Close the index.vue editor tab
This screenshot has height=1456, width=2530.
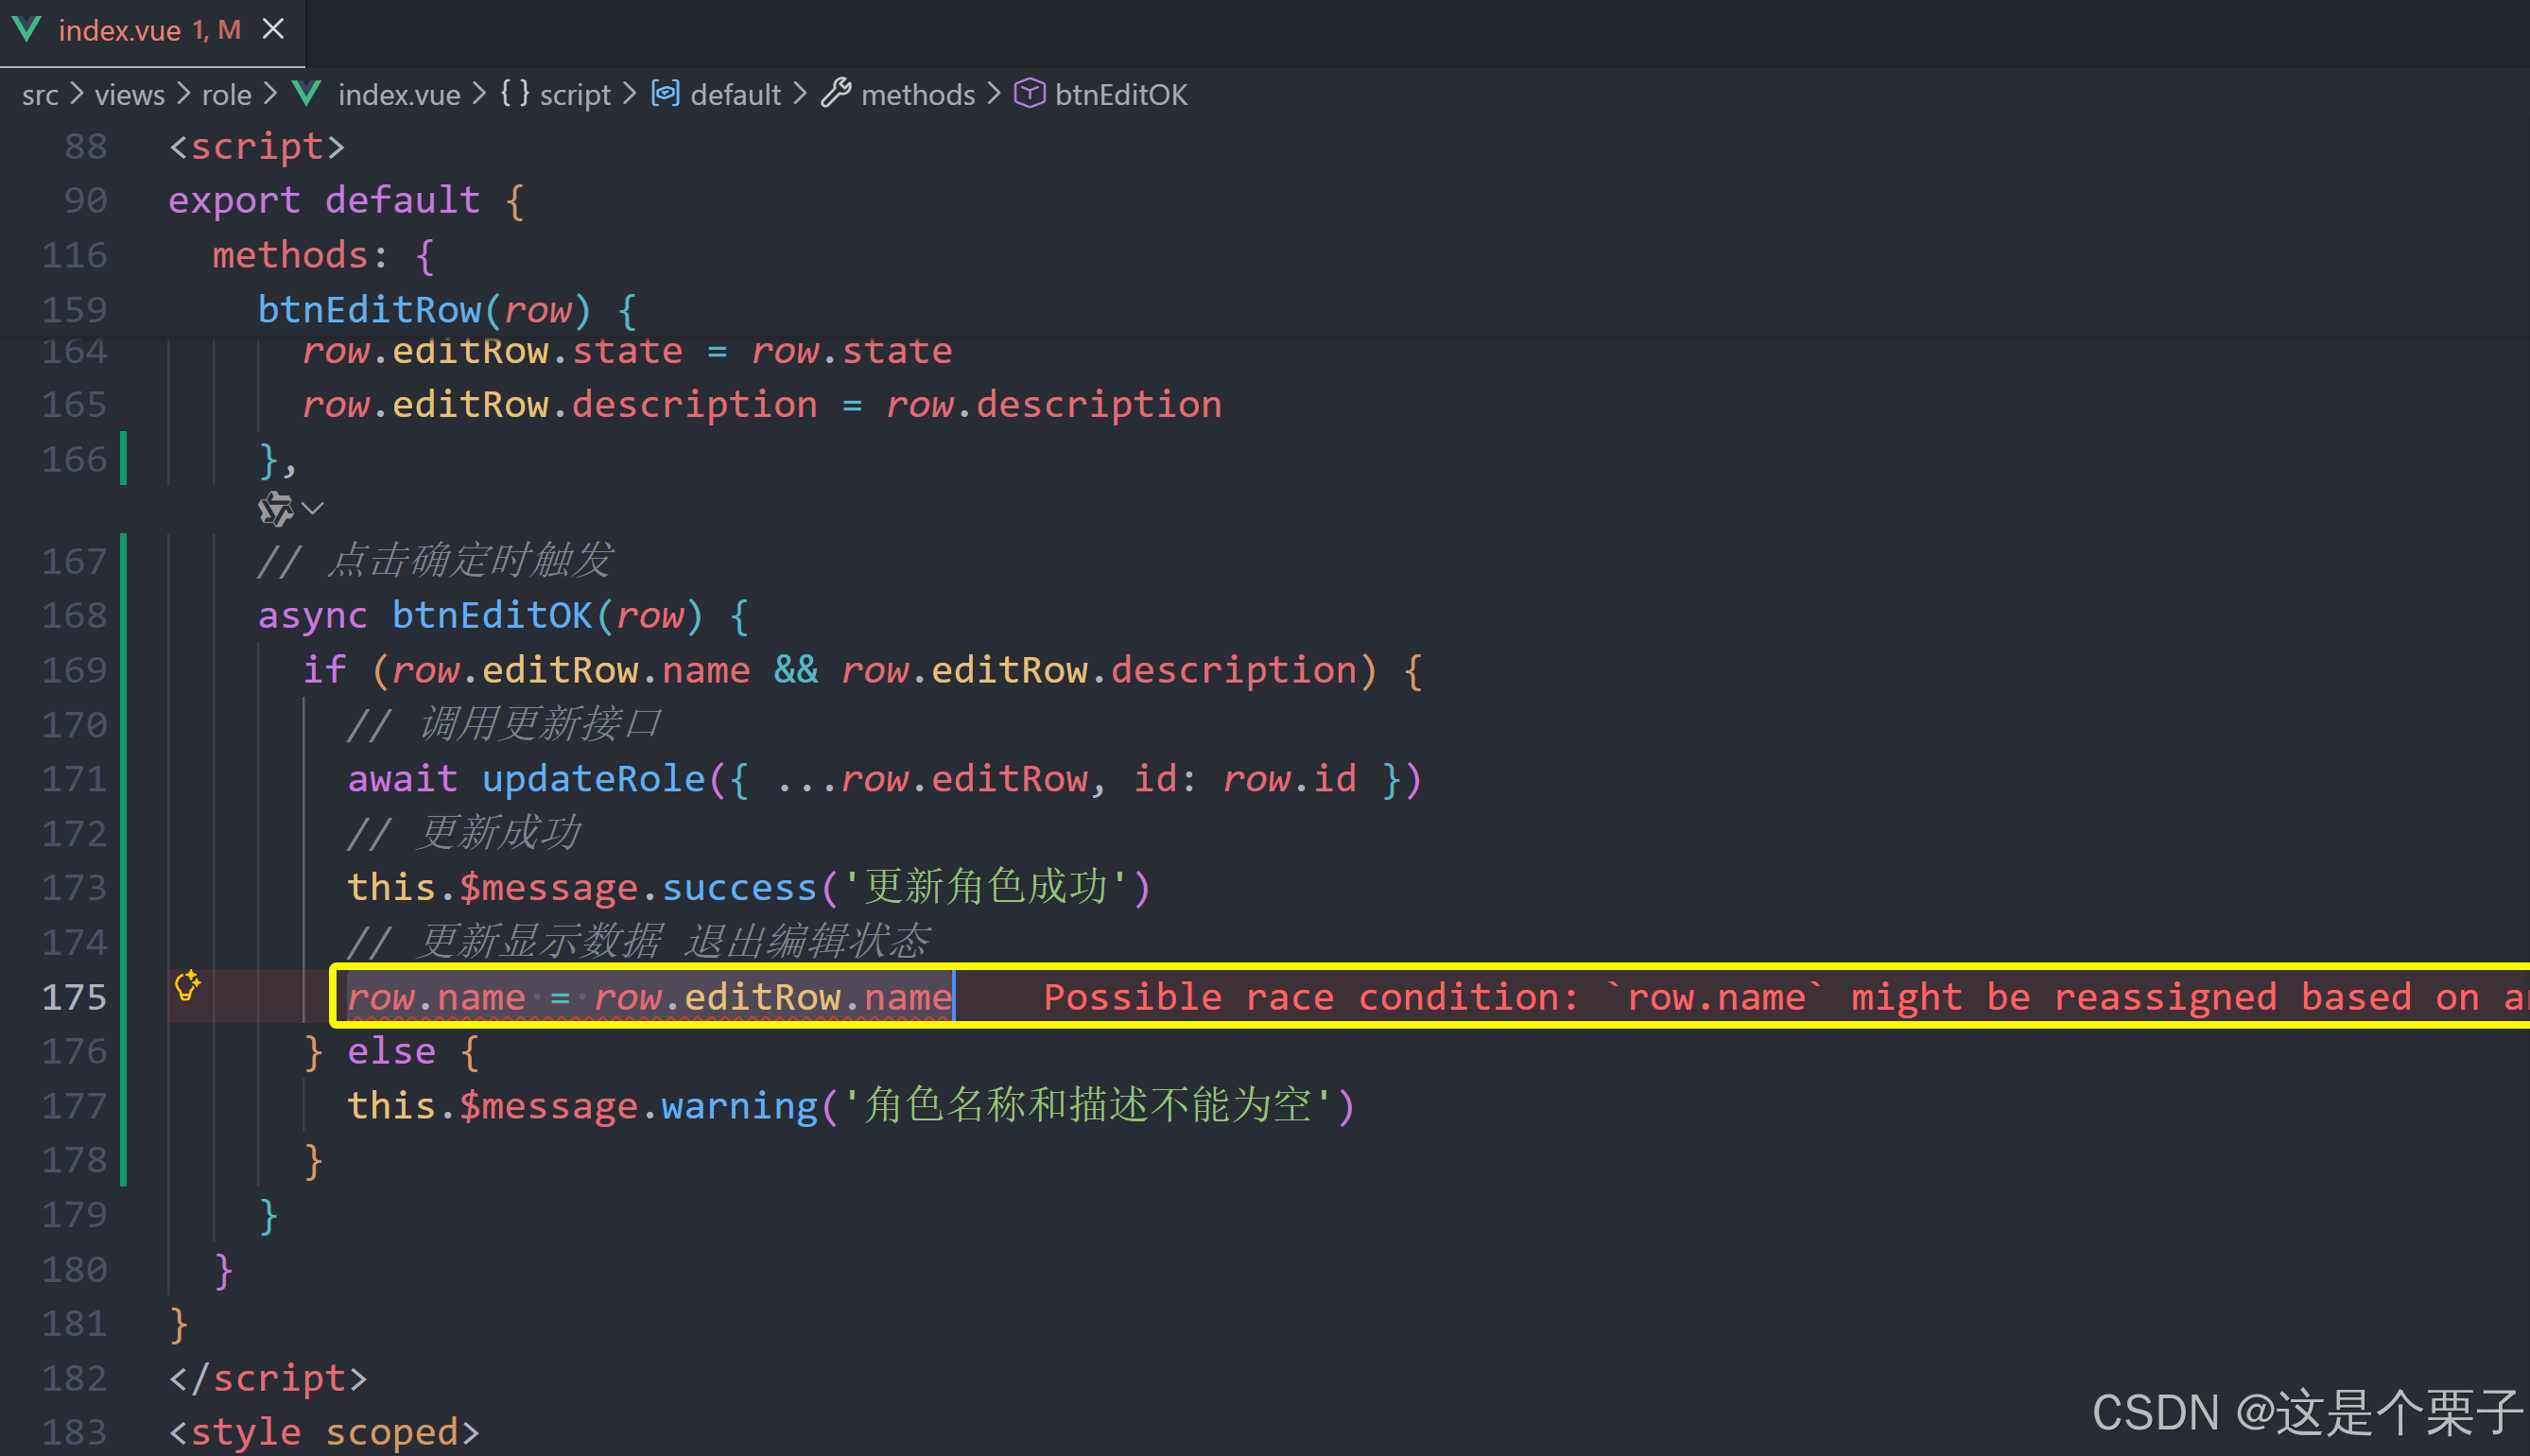(273, 30)
